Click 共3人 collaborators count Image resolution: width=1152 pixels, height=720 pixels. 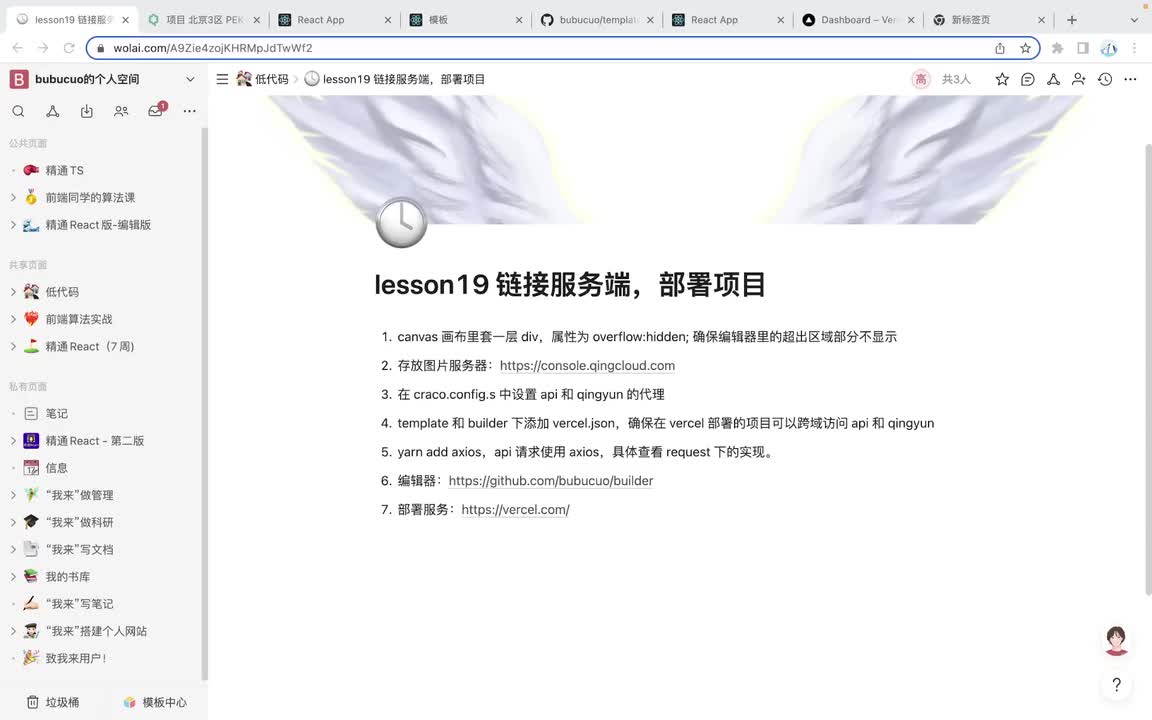click(x=956, y=79)
